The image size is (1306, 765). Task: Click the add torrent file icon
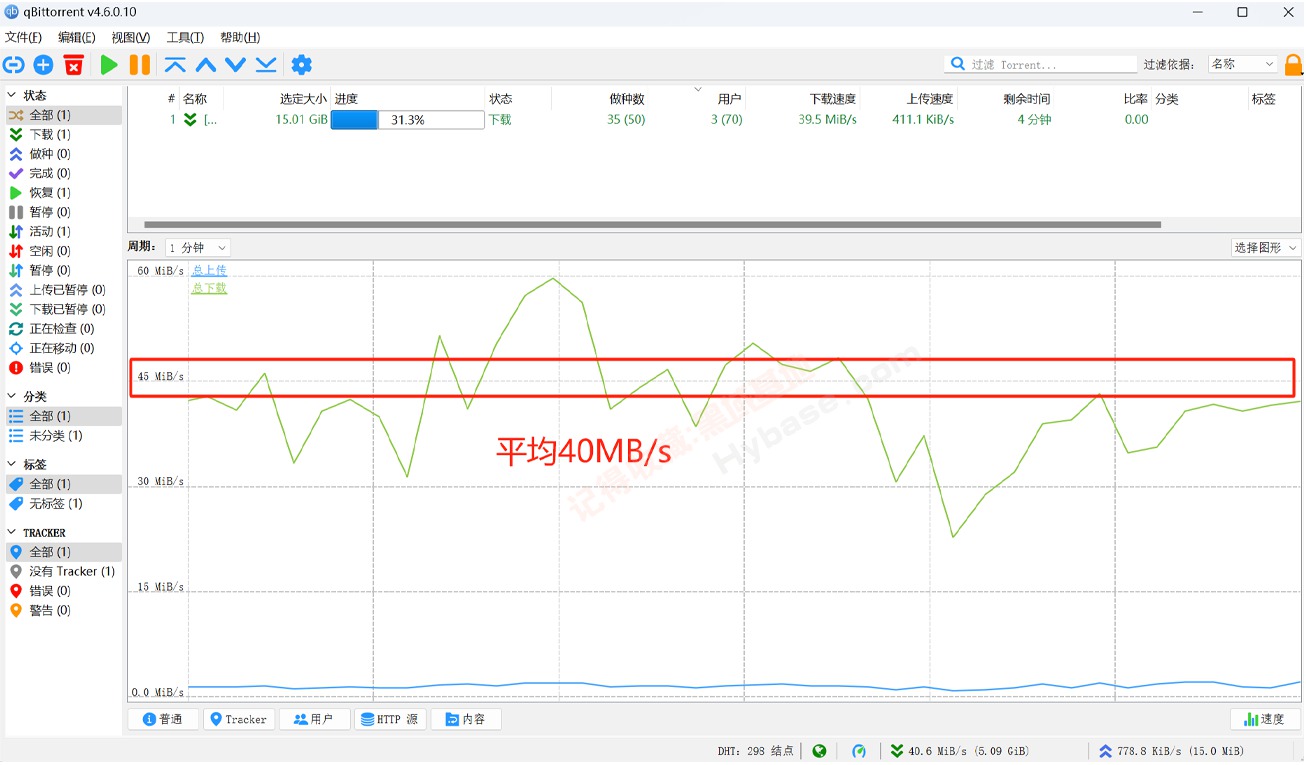[x=43, y=65]
